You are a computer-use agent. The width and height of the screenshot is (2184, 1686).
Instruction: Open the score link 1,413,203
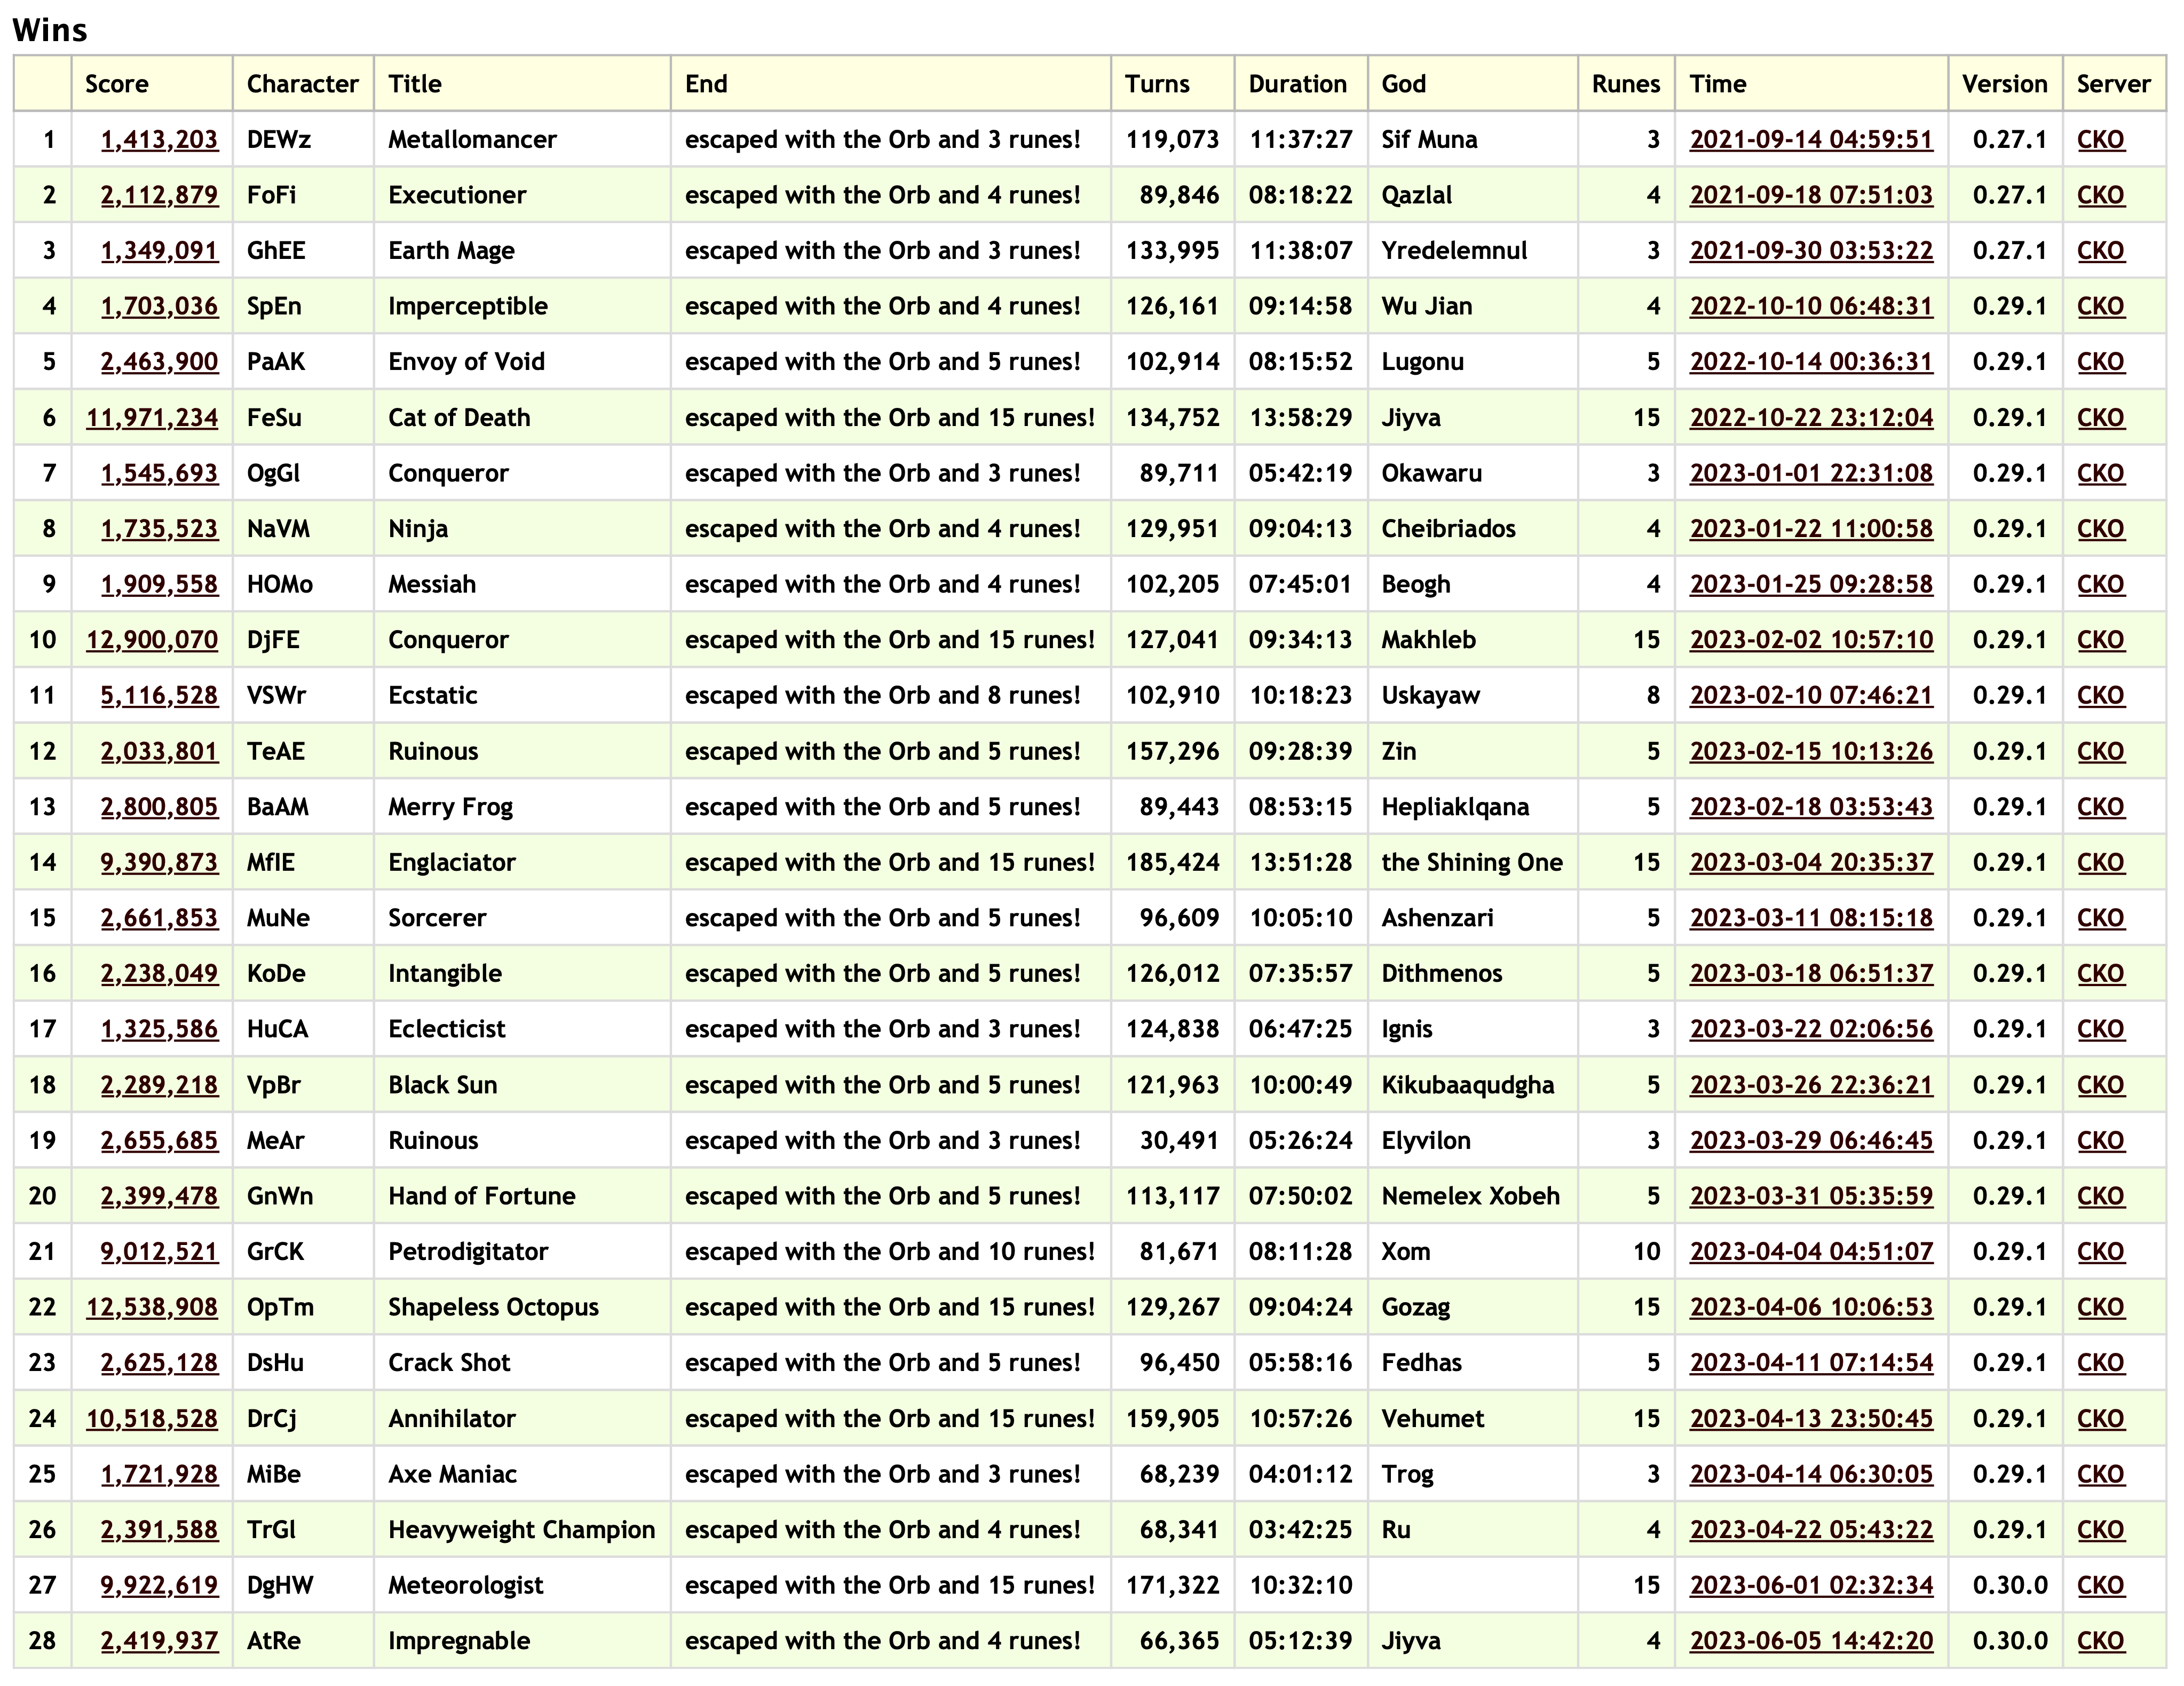[x=159, y=139]
